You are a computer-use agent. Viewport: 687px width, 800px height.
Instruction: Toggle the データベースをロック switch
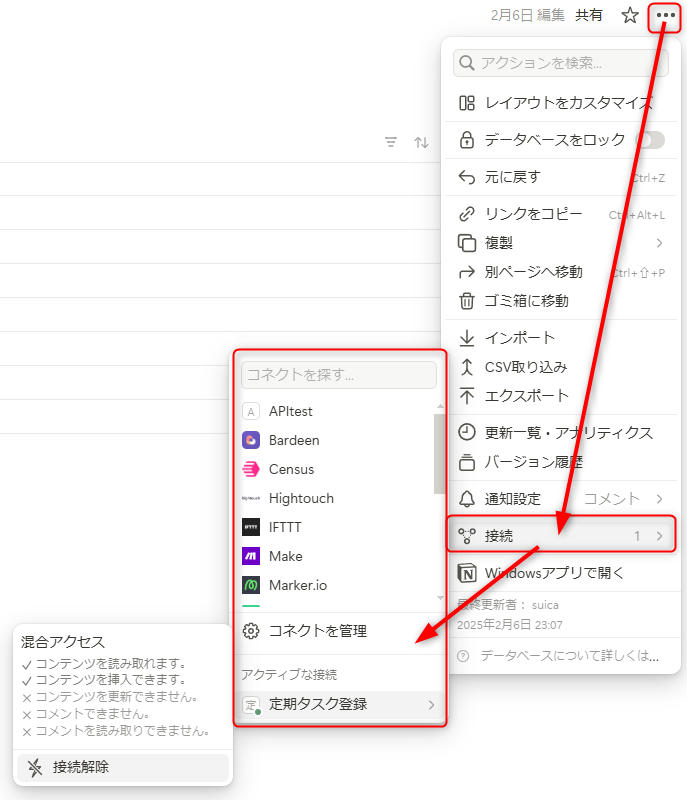pyautogui.click(x=651, y=140)
